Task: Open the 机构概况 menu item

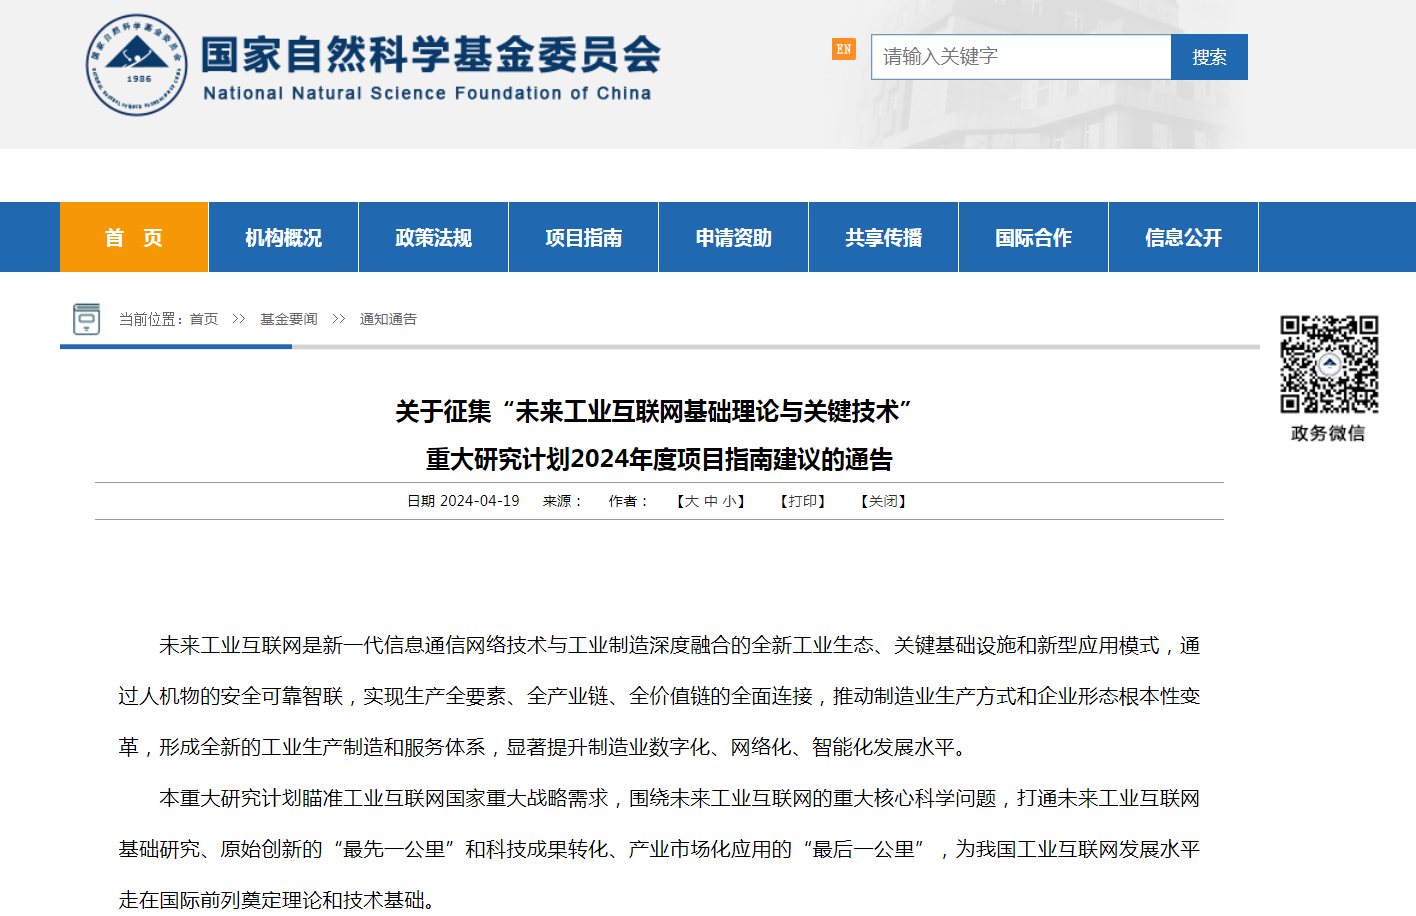Action: pos(283,238)
